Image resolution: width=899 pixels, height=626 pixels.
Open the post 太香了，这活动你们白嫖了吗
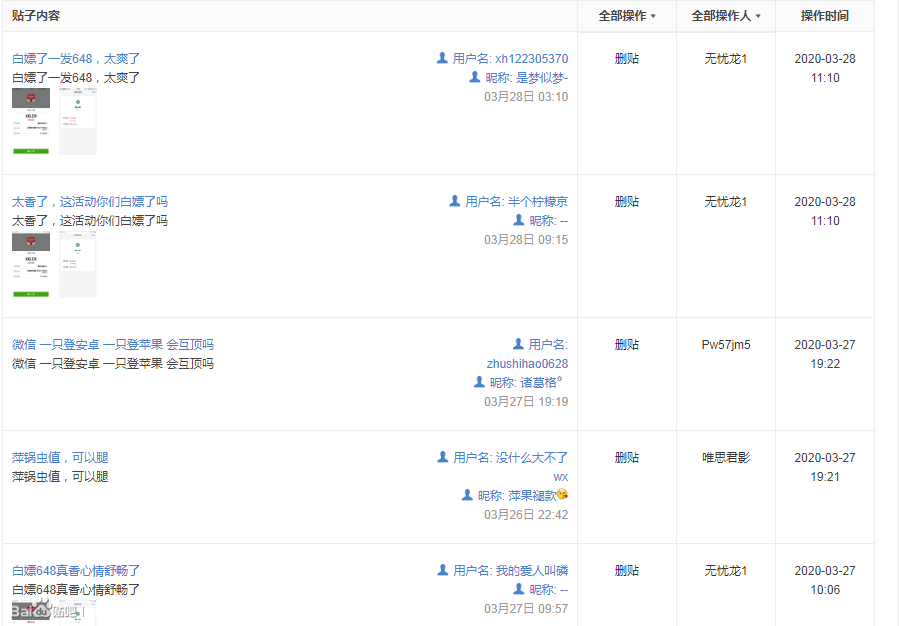[90, 202]
